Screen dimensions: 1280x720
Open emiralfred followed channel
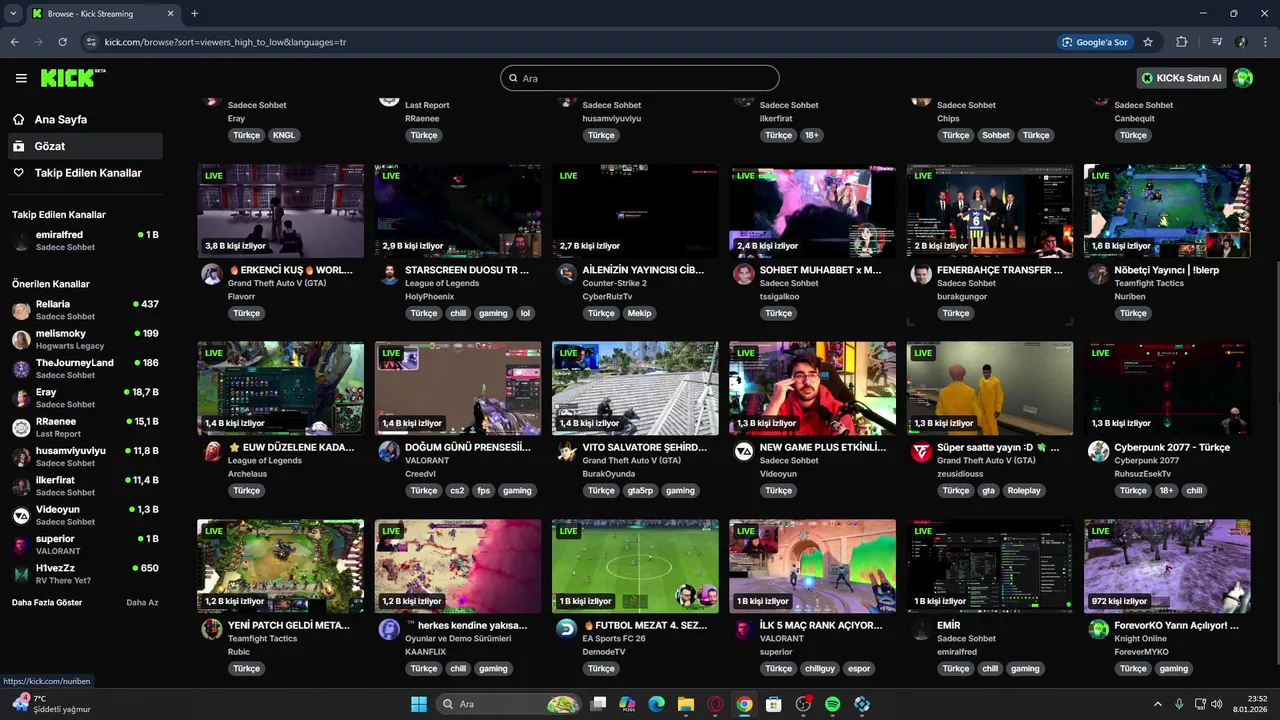pos(84,241)
